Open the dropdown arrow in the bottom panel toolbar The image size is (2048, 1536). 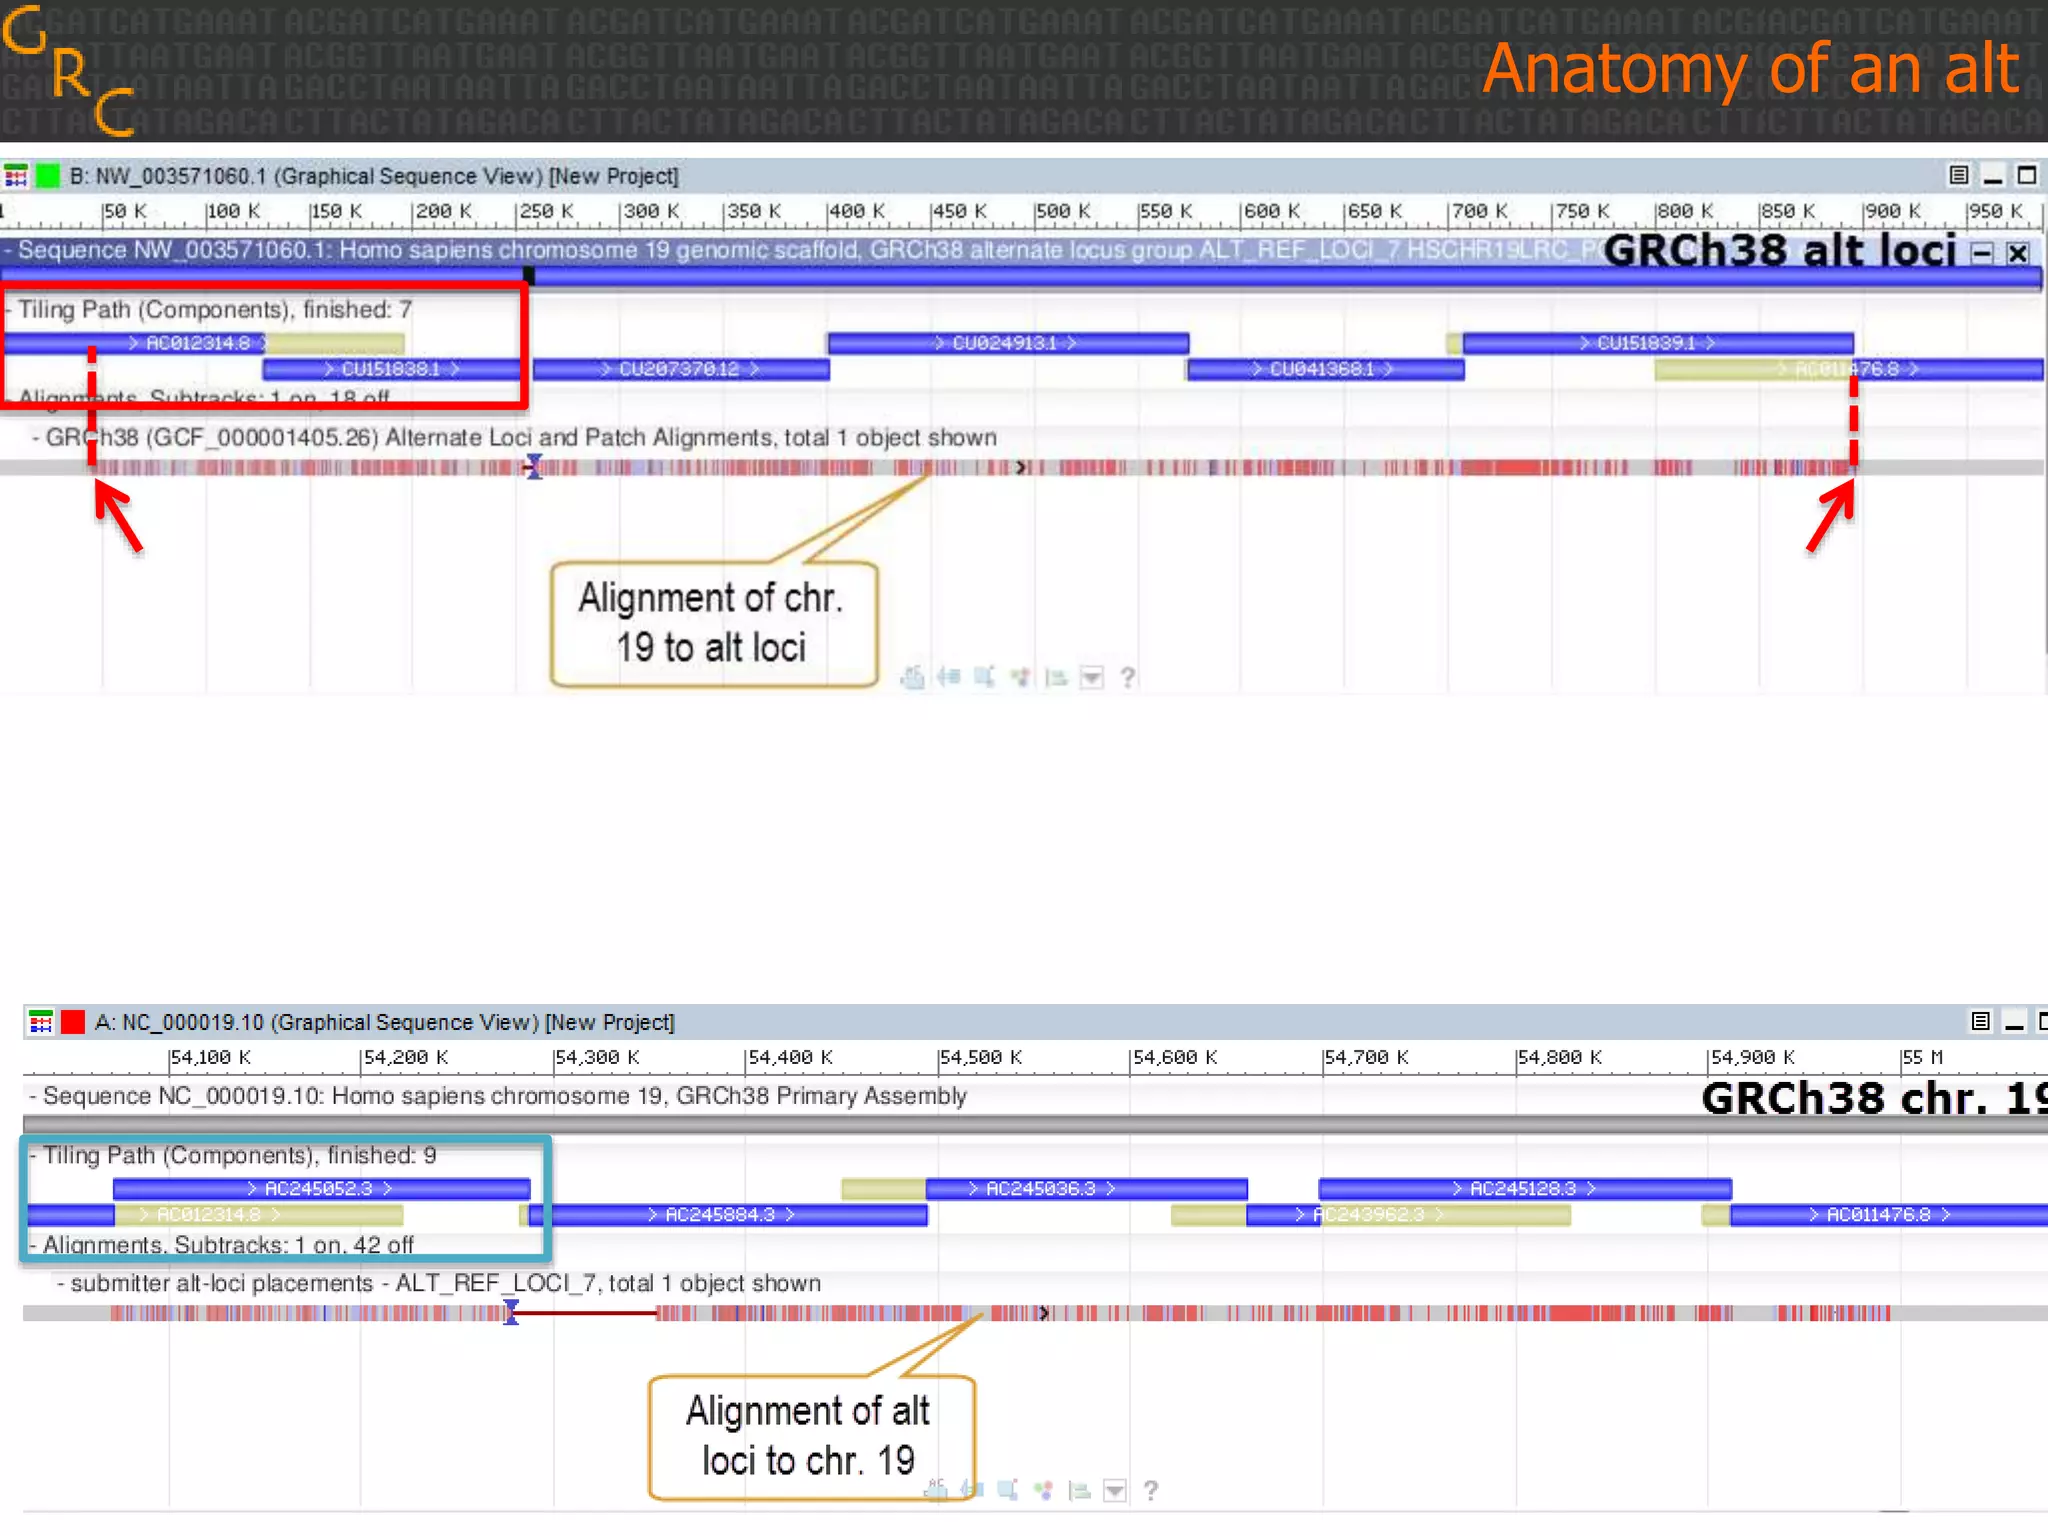(1115, 1491)
